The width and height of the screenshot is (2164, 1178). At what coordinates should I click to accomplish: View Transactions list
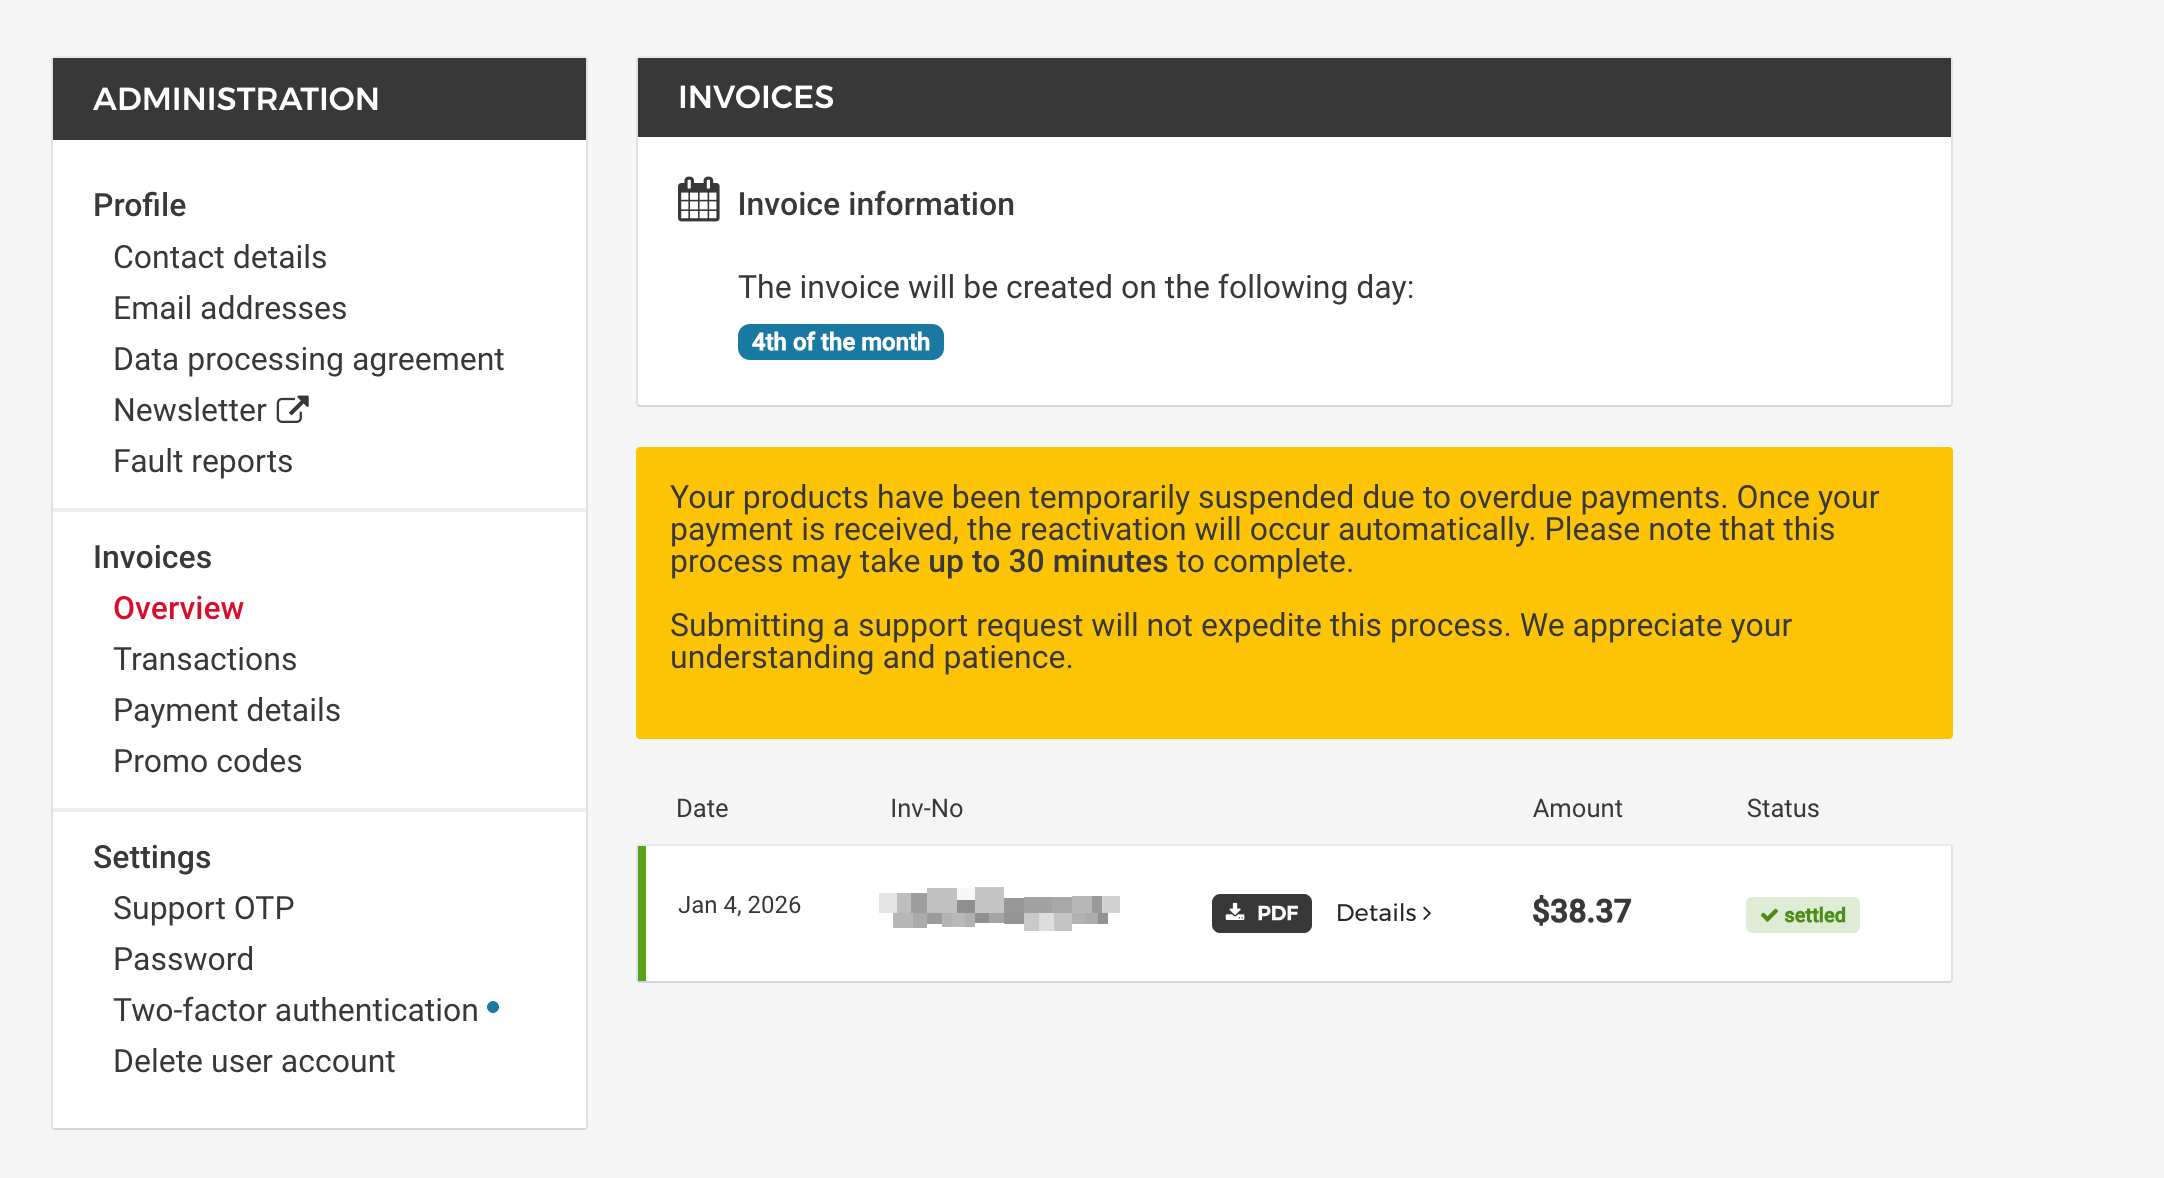pyautogui.click(x=205, y=659)
